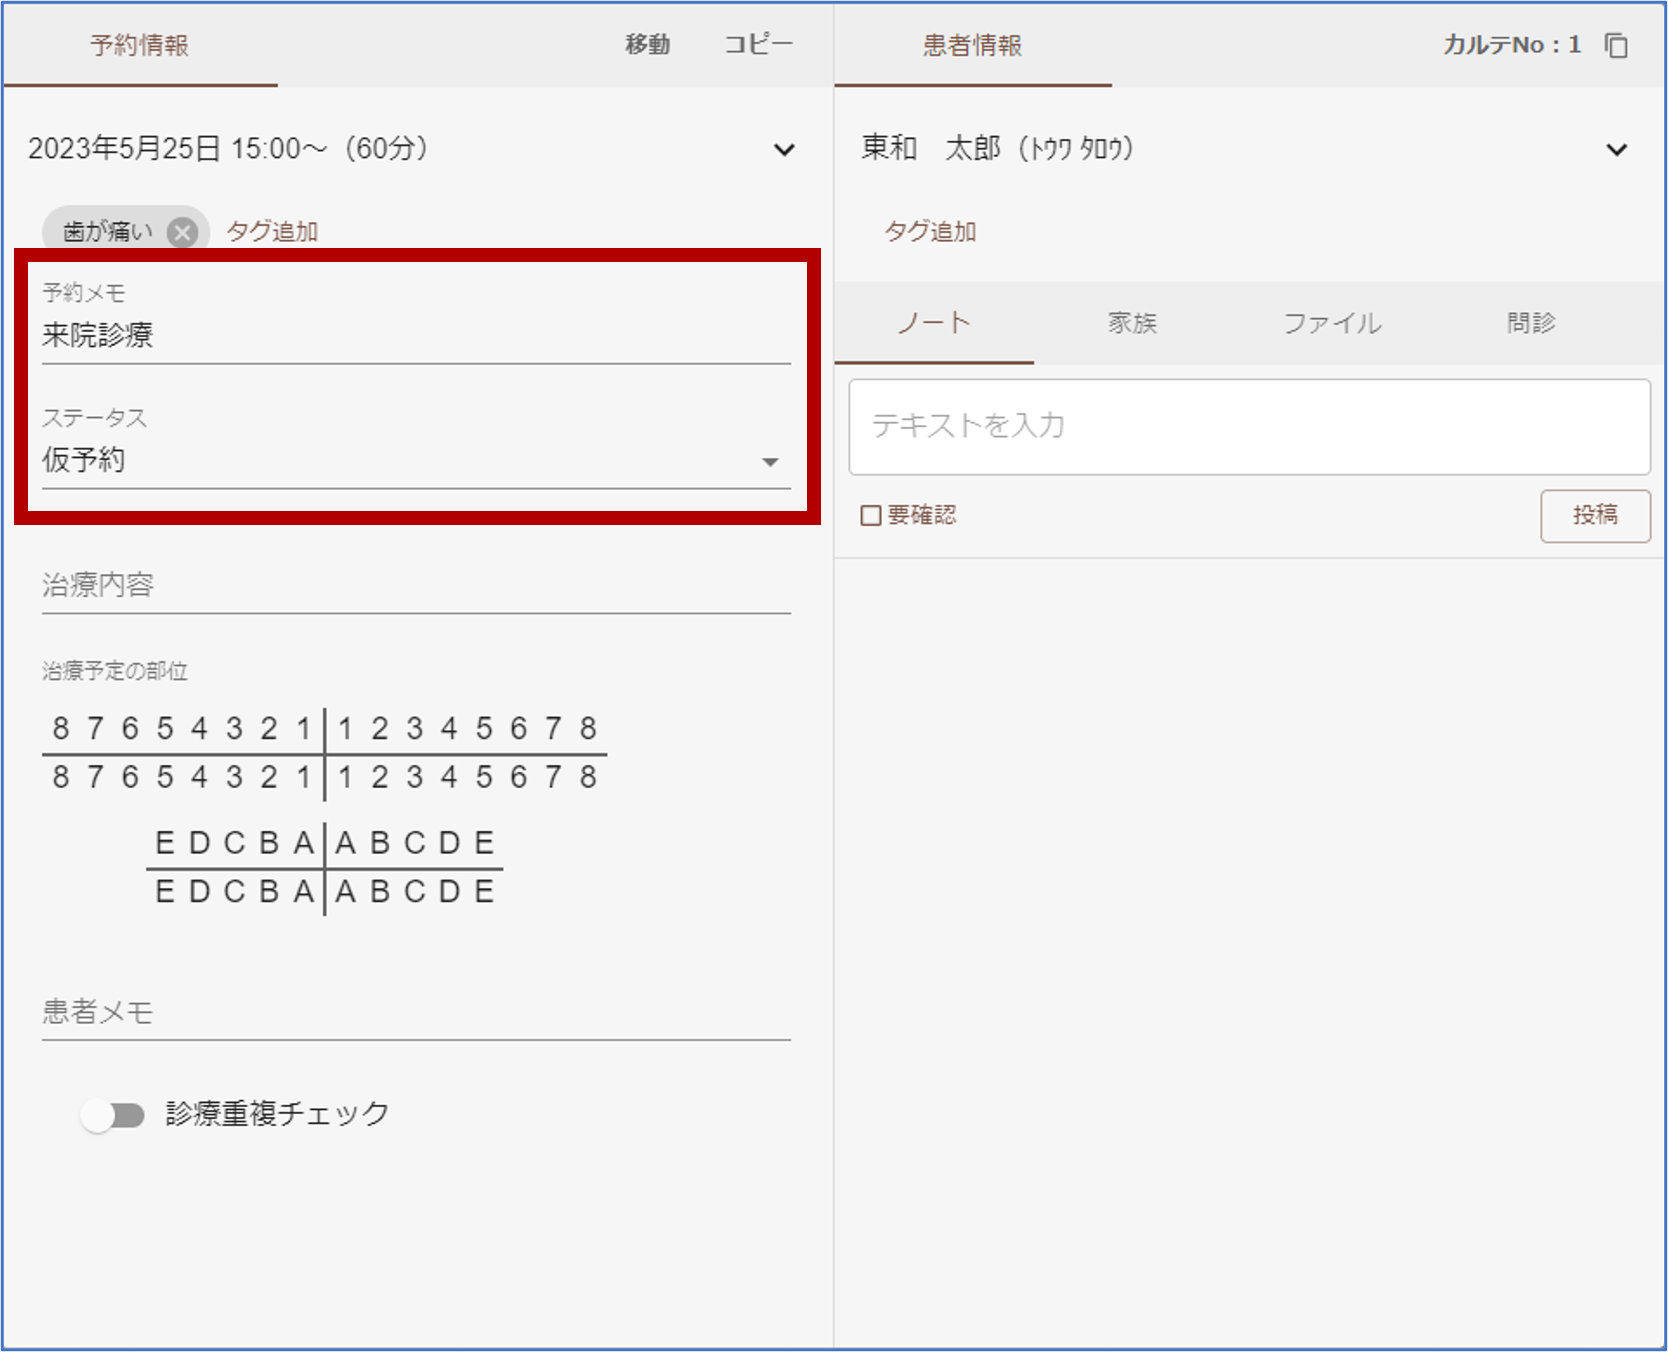This screenshot has height=1352, width=1668.
Task: Select the ノート tab
Action: click(x=934, y=323)
